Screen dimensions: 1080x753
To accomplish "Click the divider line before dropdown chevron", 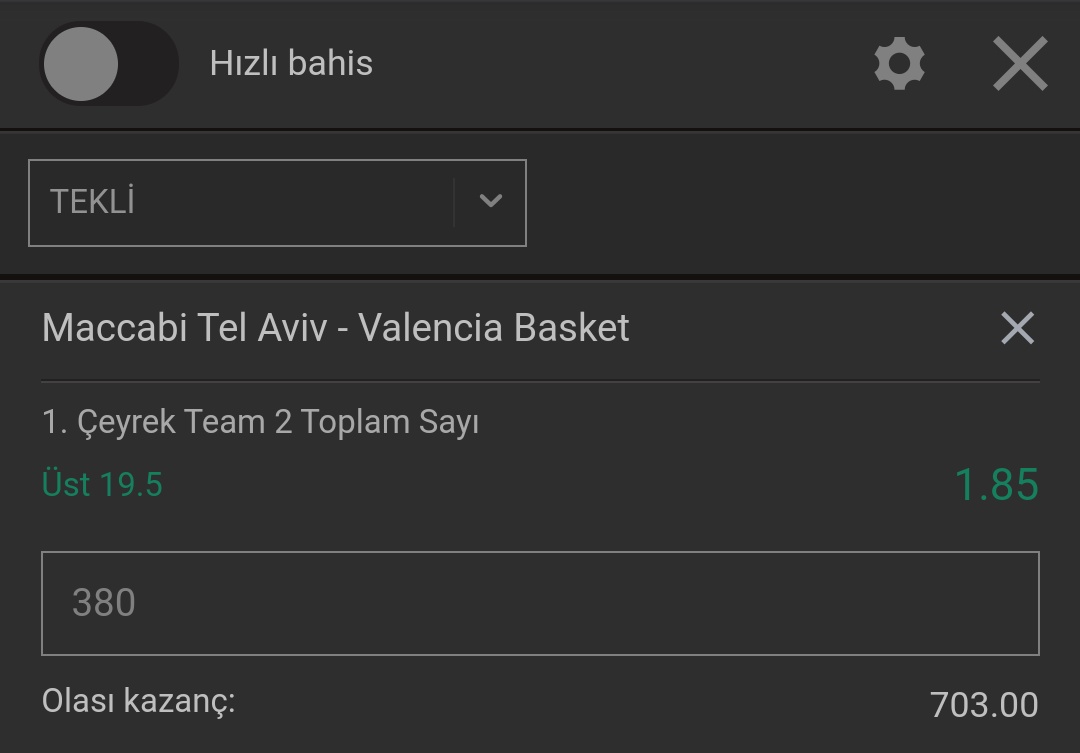I will pos(454,203).
